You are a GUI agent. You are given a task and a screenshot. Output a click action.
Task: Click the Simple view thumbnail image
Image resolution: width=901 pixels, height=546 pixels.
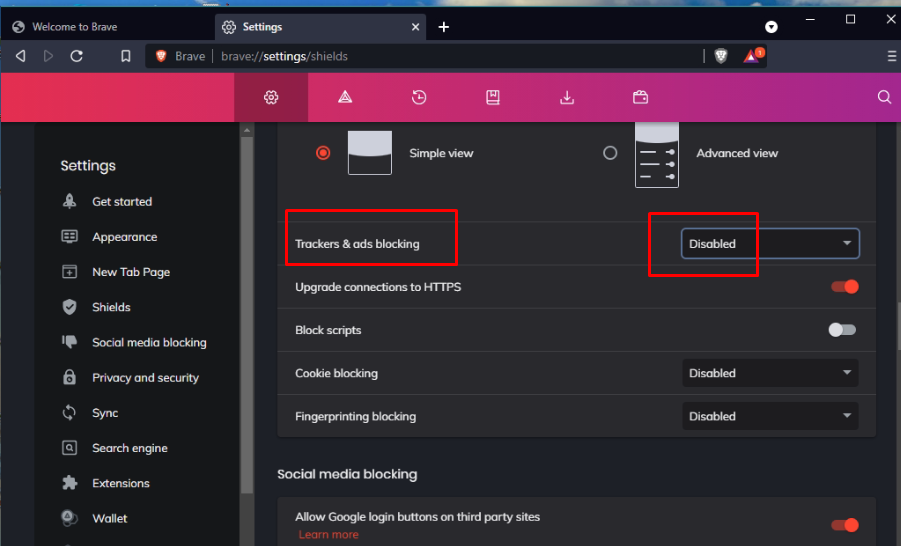[x=369, y=152]
